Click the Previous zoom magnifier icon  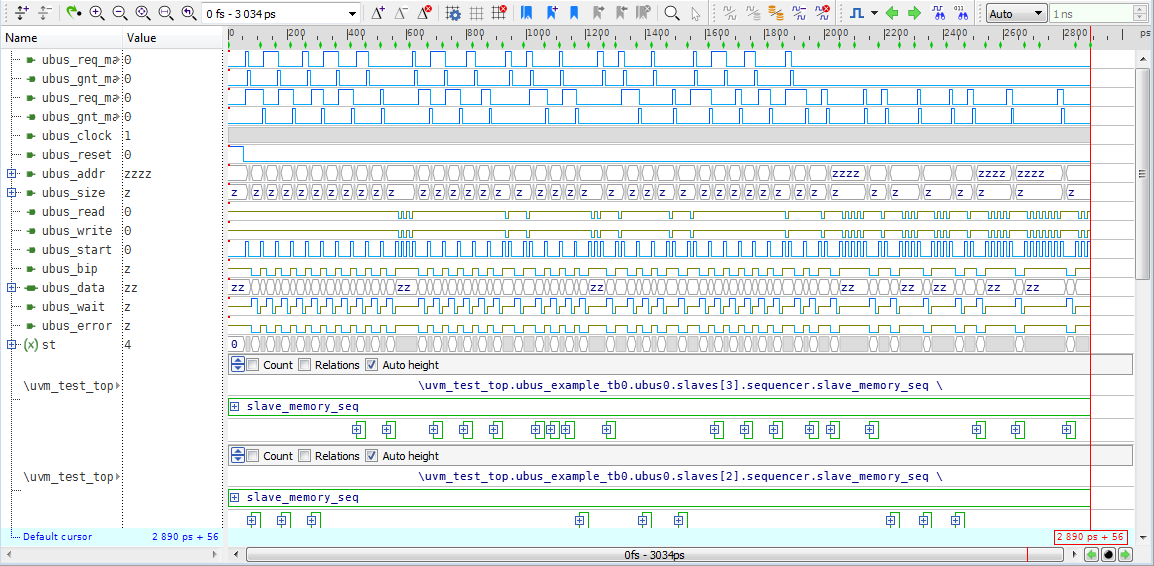(189, 13)
